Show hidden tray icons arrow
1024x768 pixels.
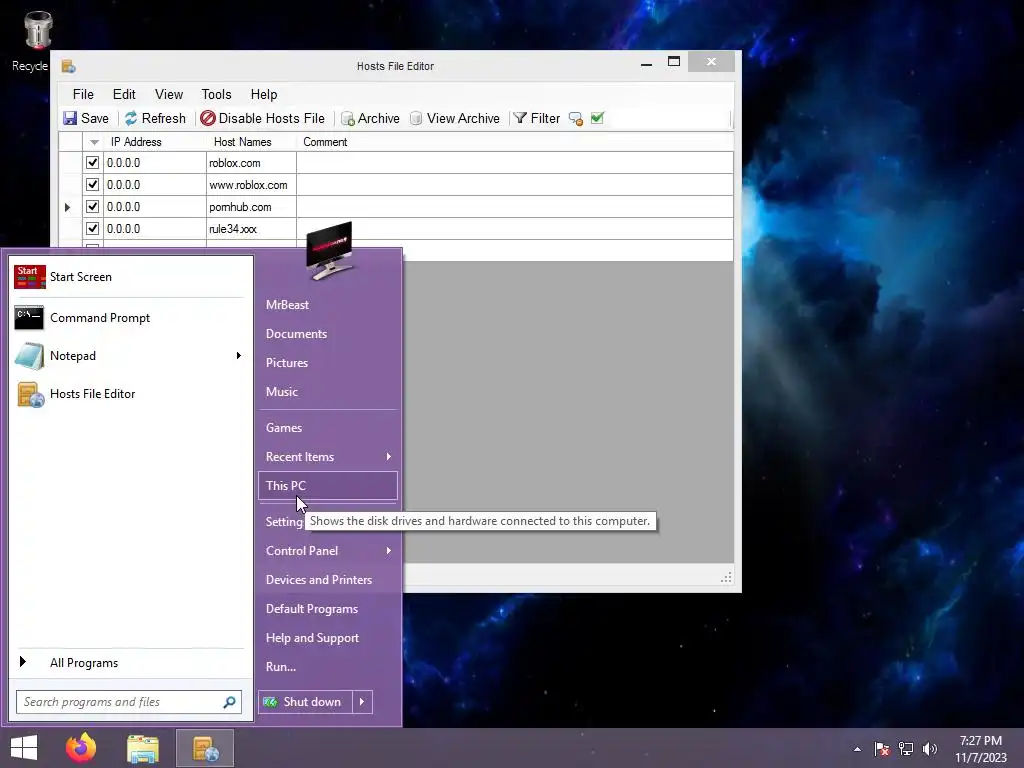(x=857, y=749)
